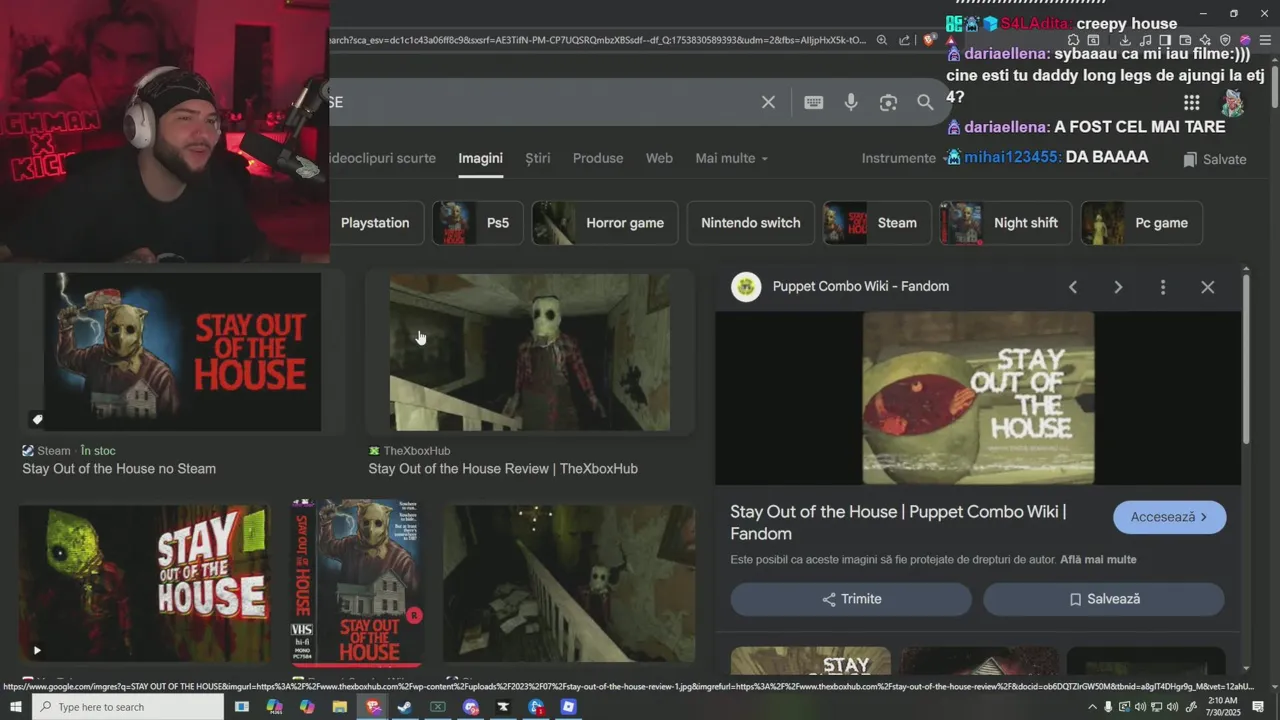Open the Google apps grid
The image size is (1280, 720).
click(1191, 102)
